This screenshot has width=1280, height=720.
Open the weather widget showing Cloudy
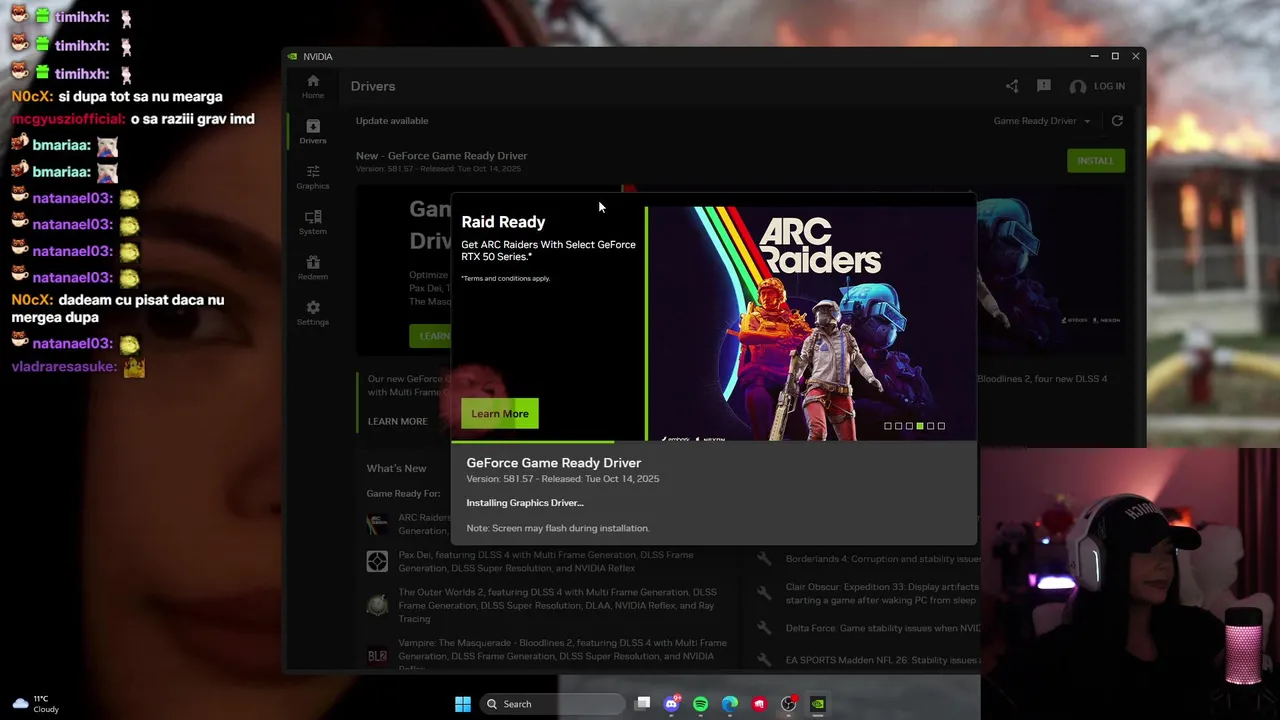[x=35, y=704]
